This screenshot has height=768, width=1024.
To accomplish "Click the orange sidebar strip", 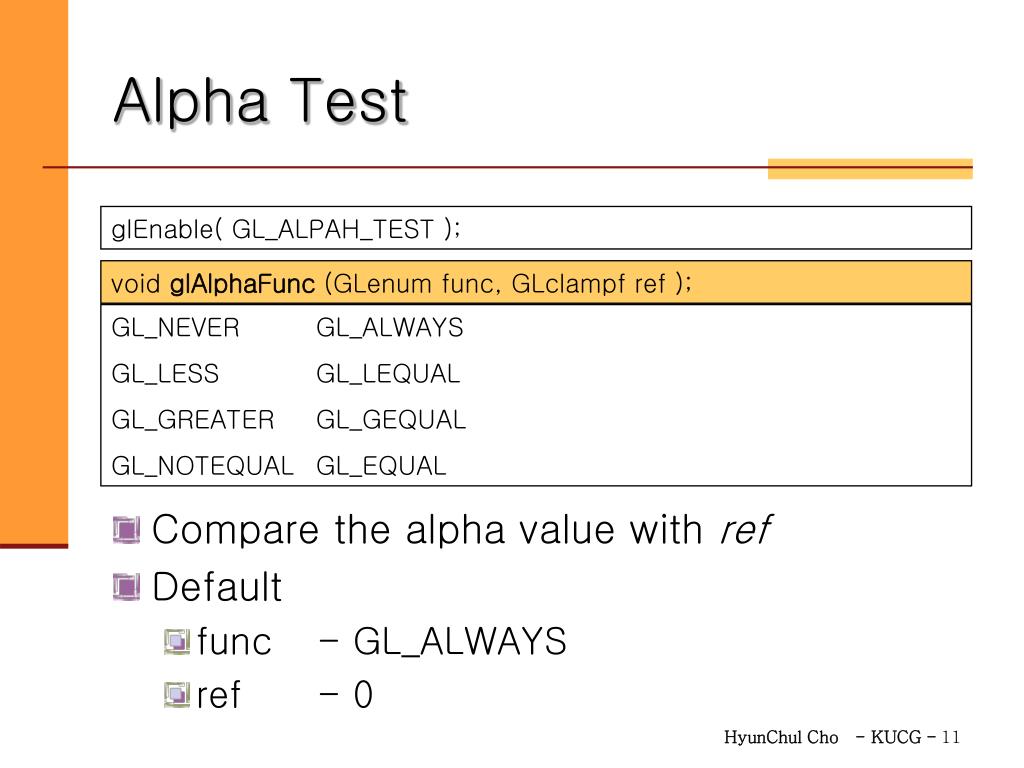I will tap(34, 272).
